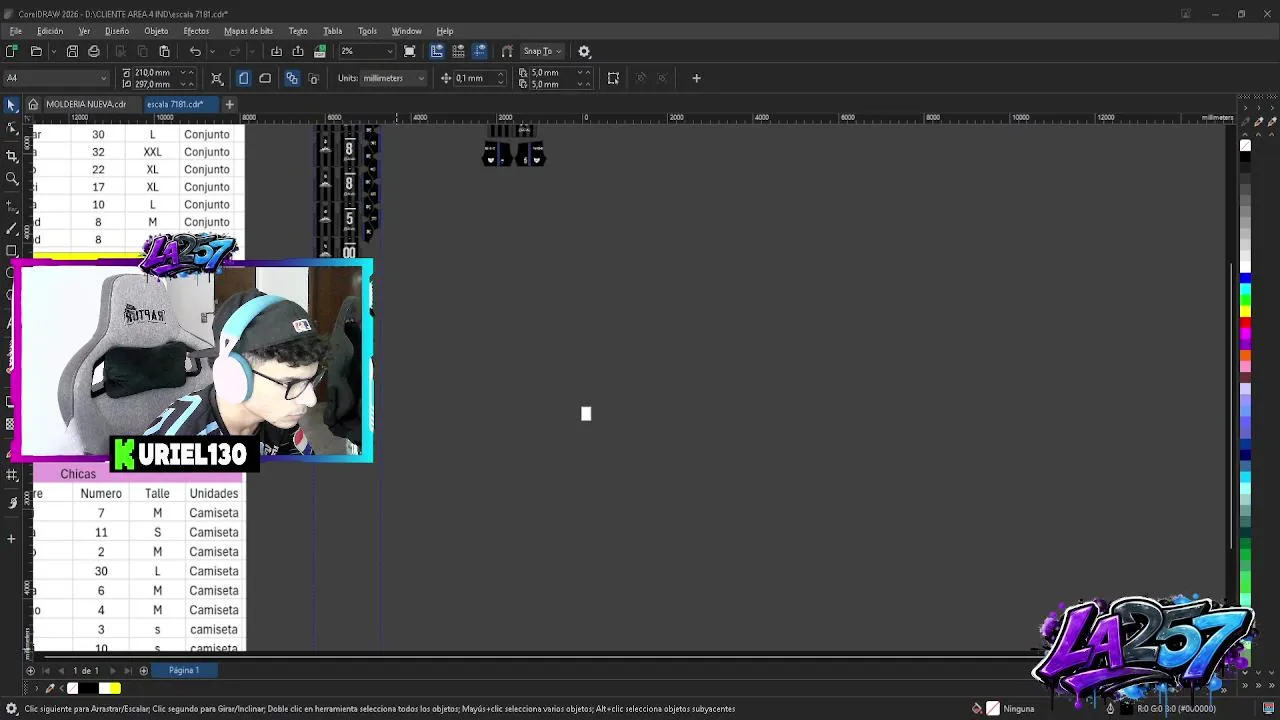Toggle the show grid button
1280x720 pixels.
tap(459, 51)
